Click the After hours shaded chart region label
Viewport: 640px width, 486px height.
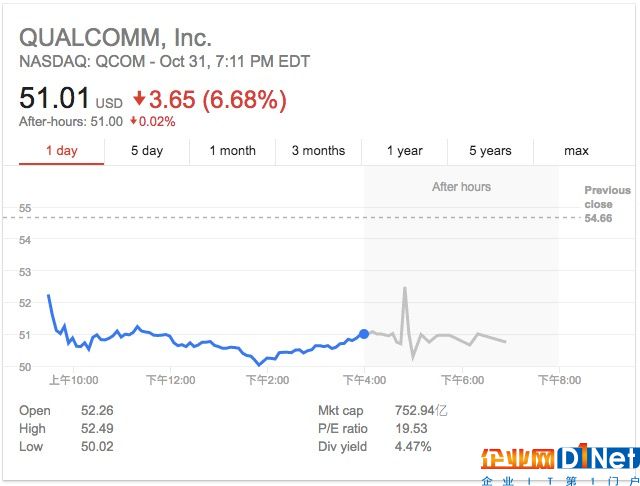pyautogui.click(x=461, y=187)
